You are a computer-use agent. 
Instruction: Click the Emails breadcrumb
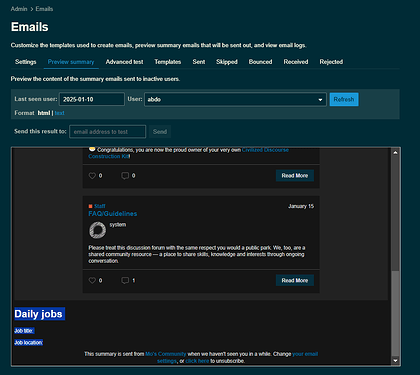coord(44,9)
